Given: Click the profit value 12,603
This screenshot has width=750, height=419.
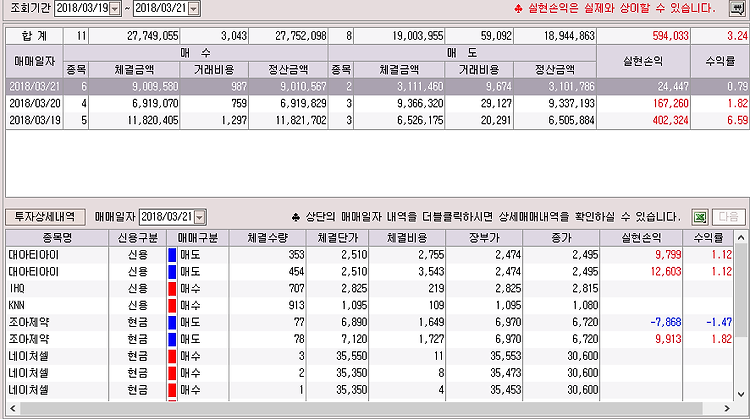Looking at the screenshot, I should coord(666,272).
